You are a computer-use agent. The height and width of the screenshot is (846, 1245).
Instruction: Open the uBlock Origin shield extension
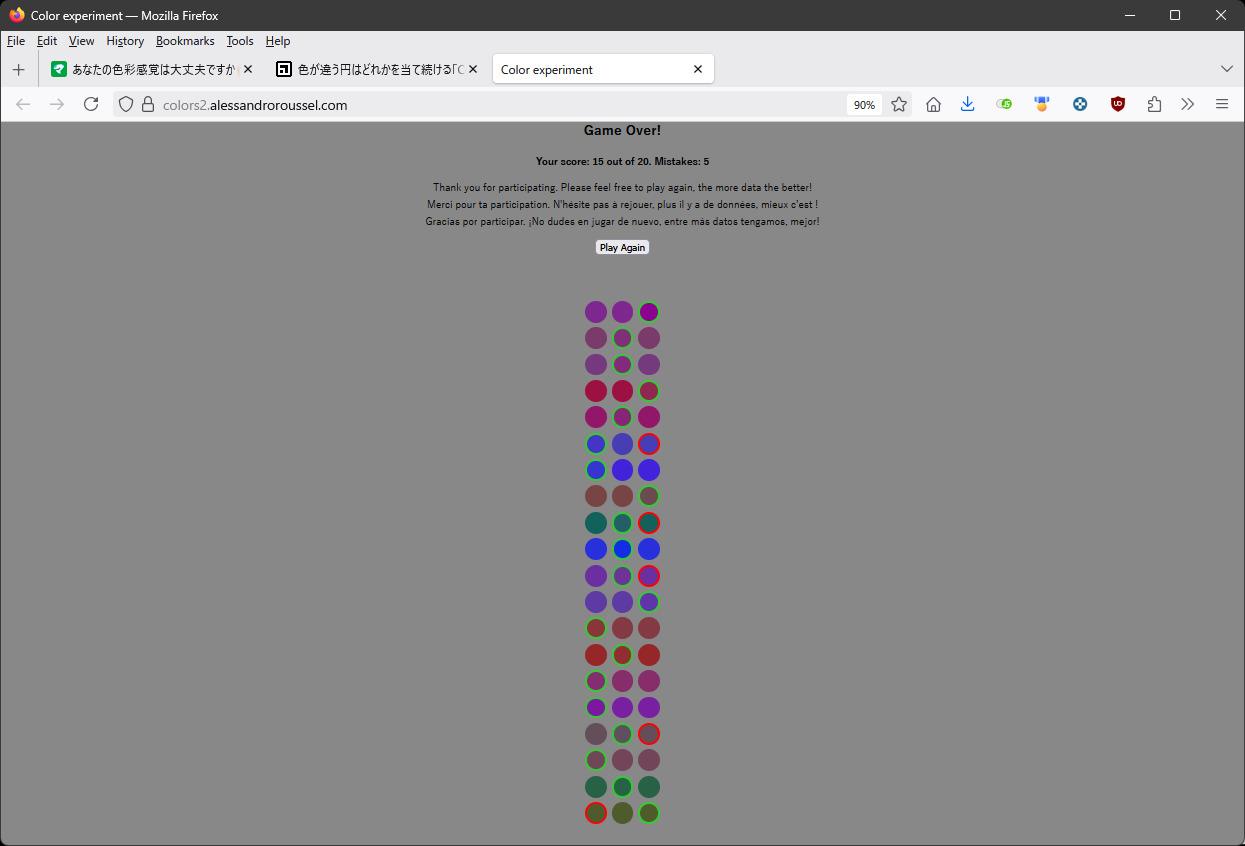(x=1118, y=104)
